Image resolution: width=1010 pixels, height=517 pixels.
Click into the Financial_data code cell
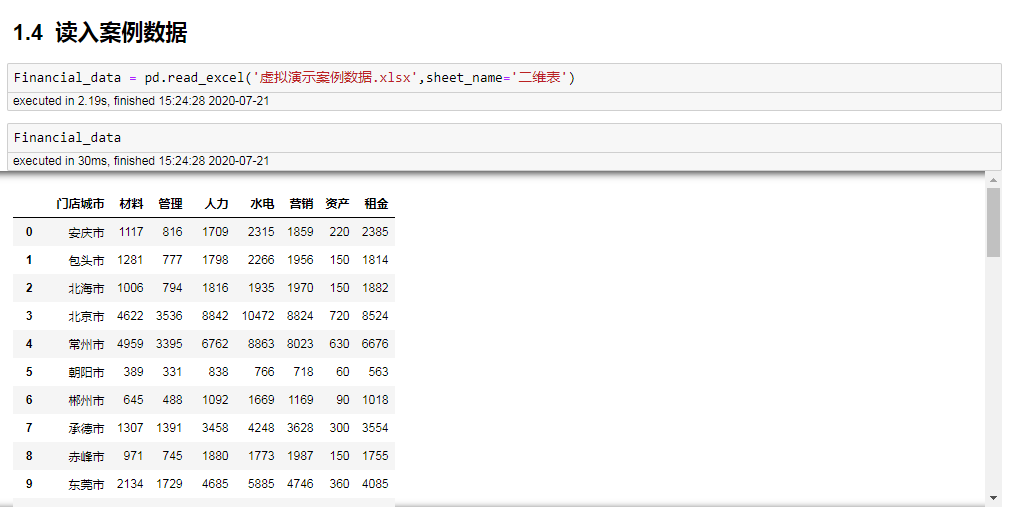coord(504,138)
